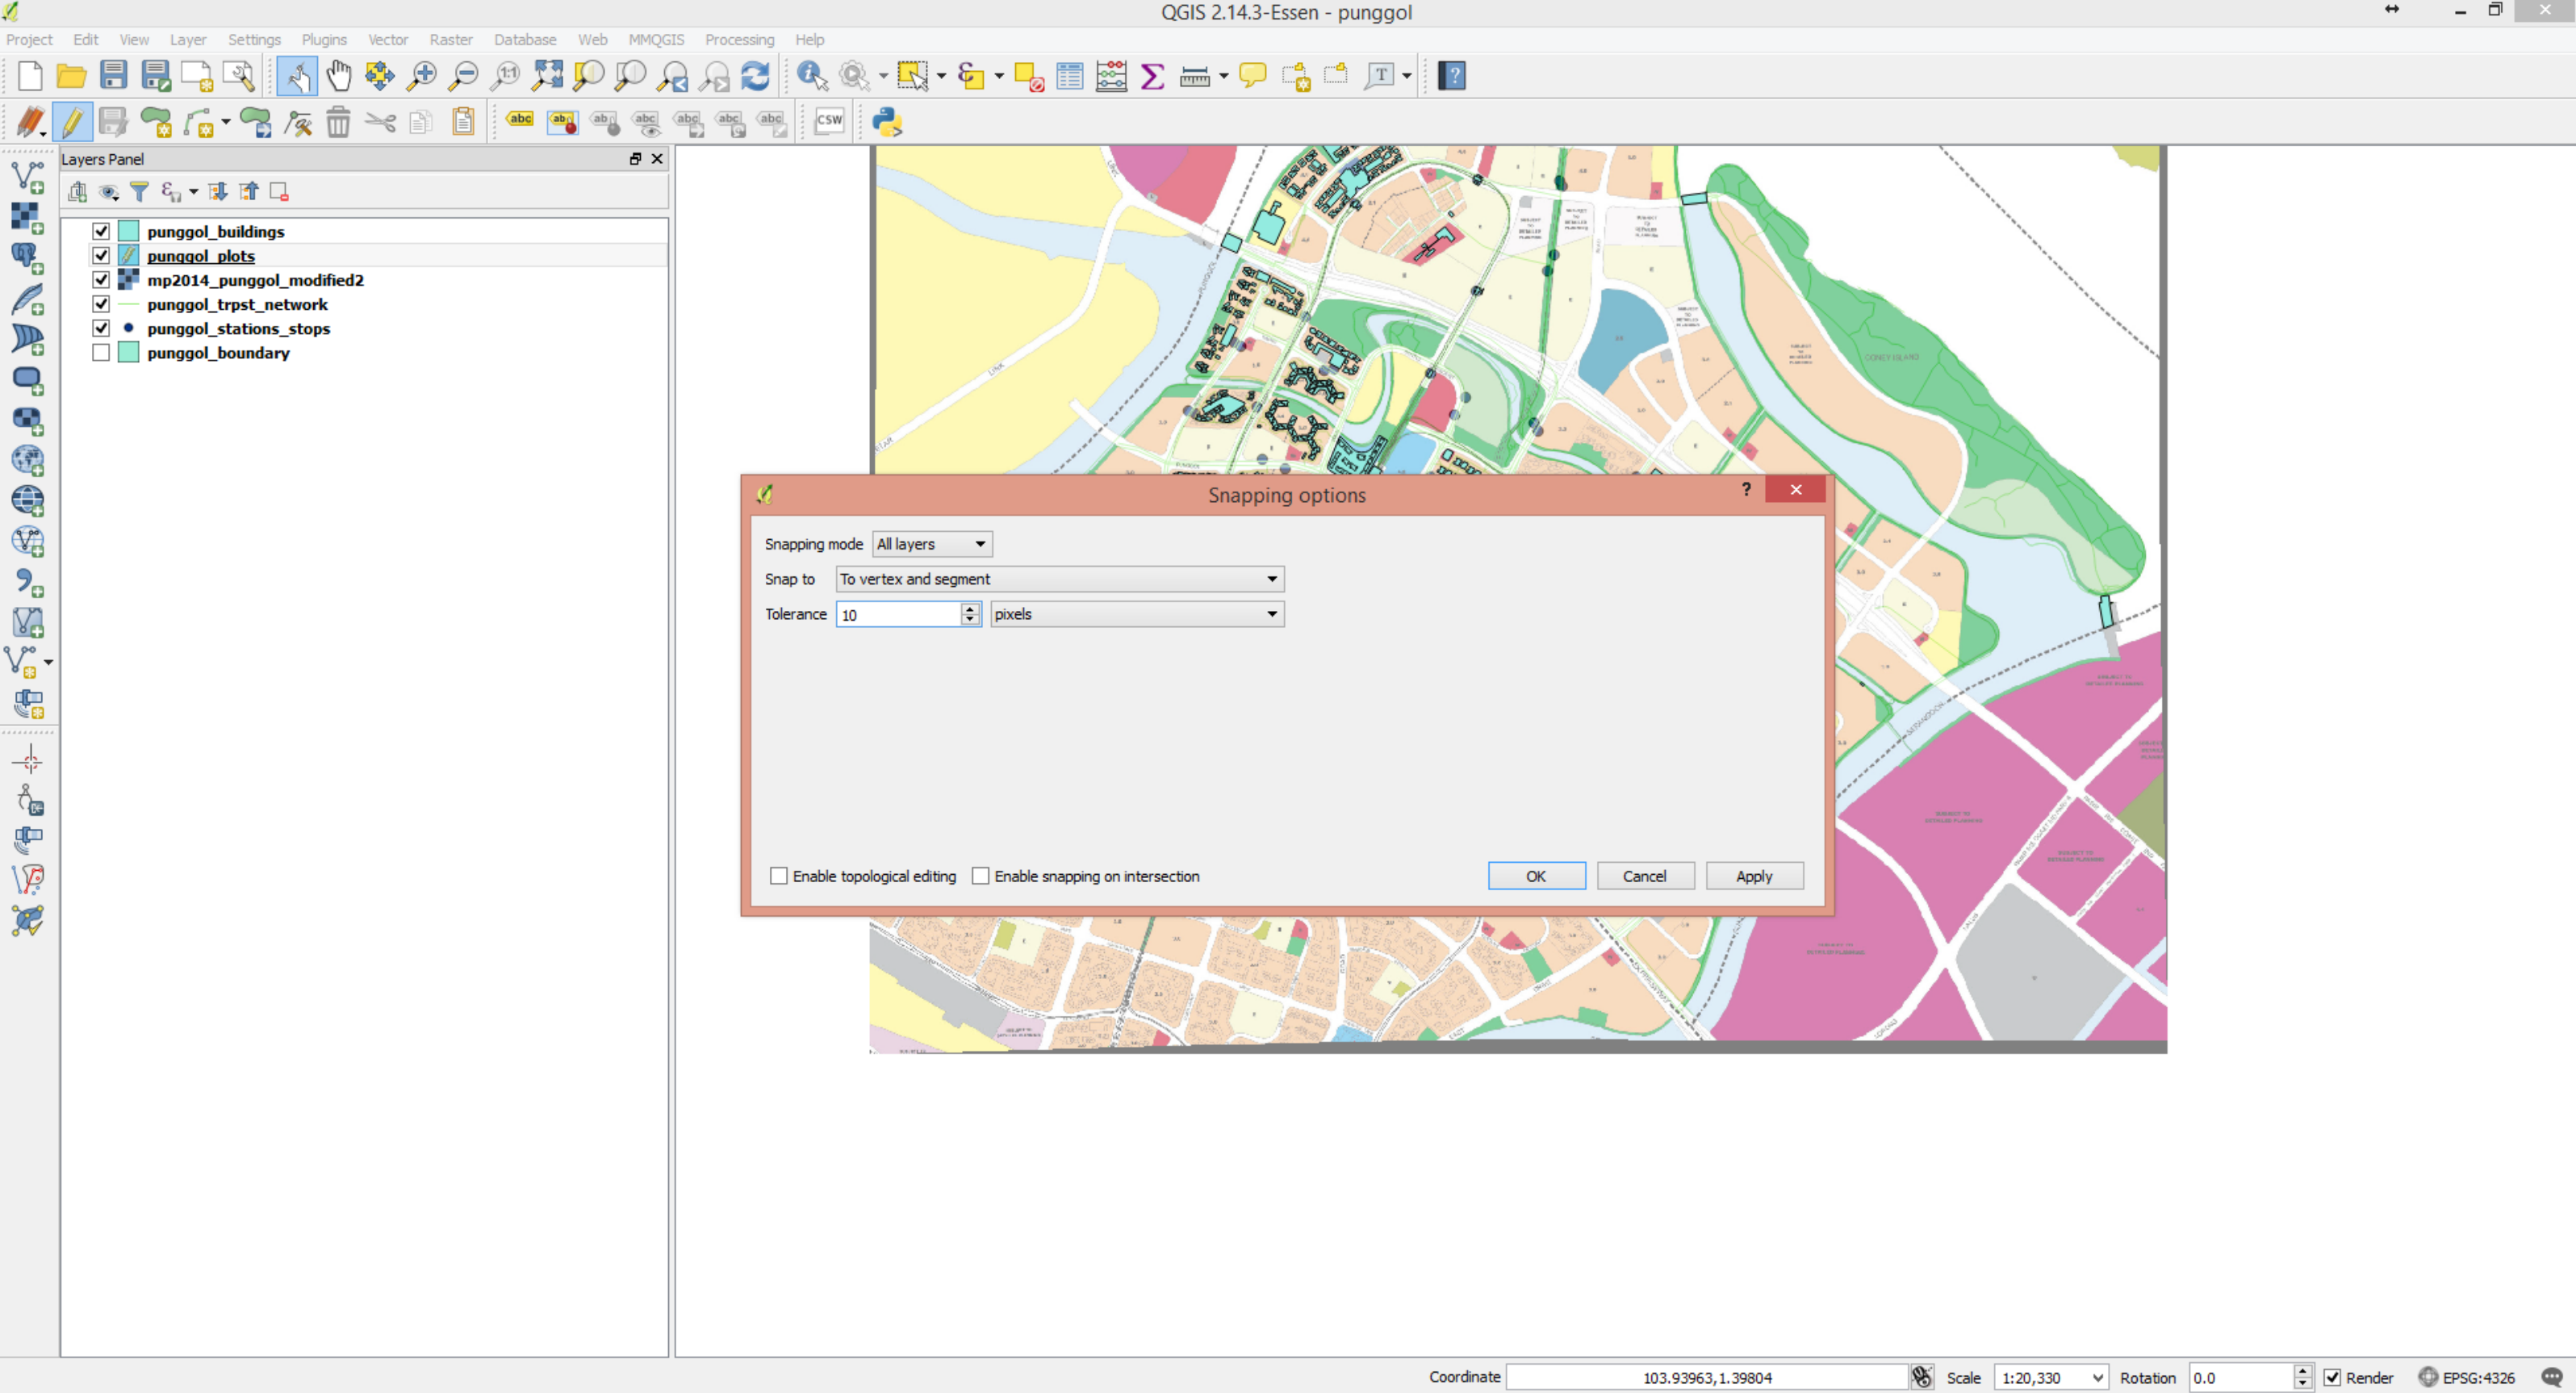Enable topological editing checkbox
The height and width of the screenshot is (1393, 2576).
pos(779,876)
